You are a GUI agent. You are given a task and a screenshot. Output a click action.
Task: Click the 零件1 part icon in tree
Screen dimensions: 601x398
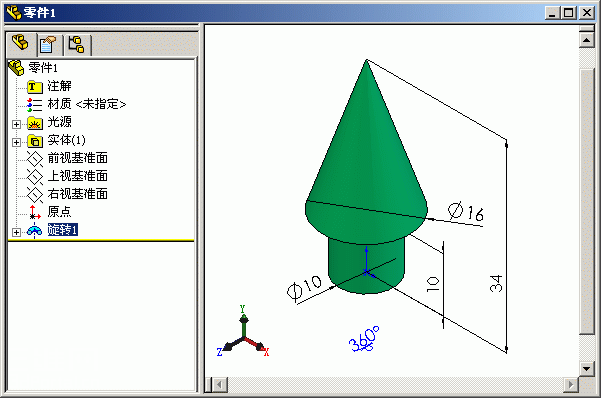point(16,68)
